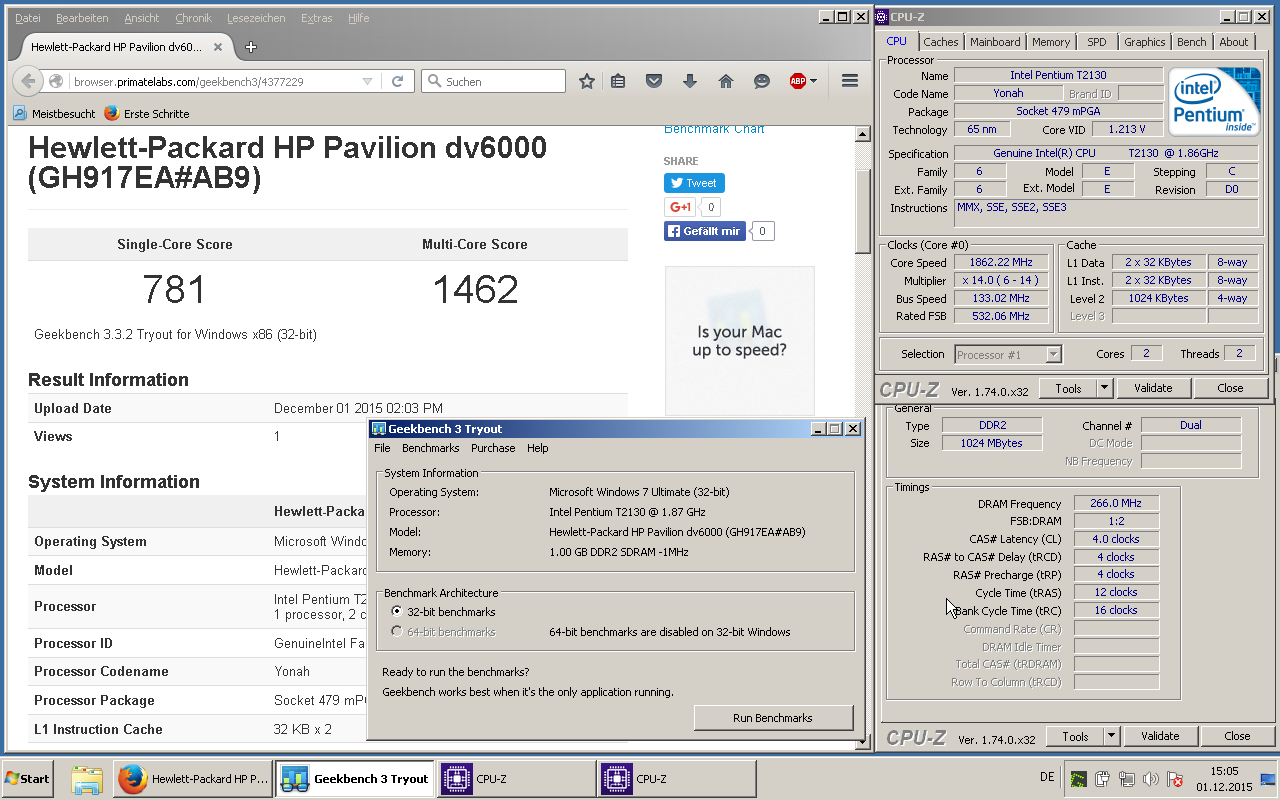Switch to Memory tab in CPU-Z
This screenshot has width=1280, height=800.
point(1051,42)
